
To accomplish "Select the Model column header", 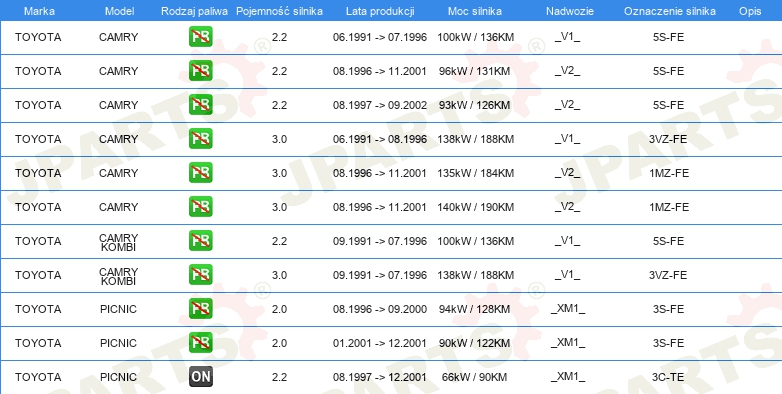I will 120,11.
